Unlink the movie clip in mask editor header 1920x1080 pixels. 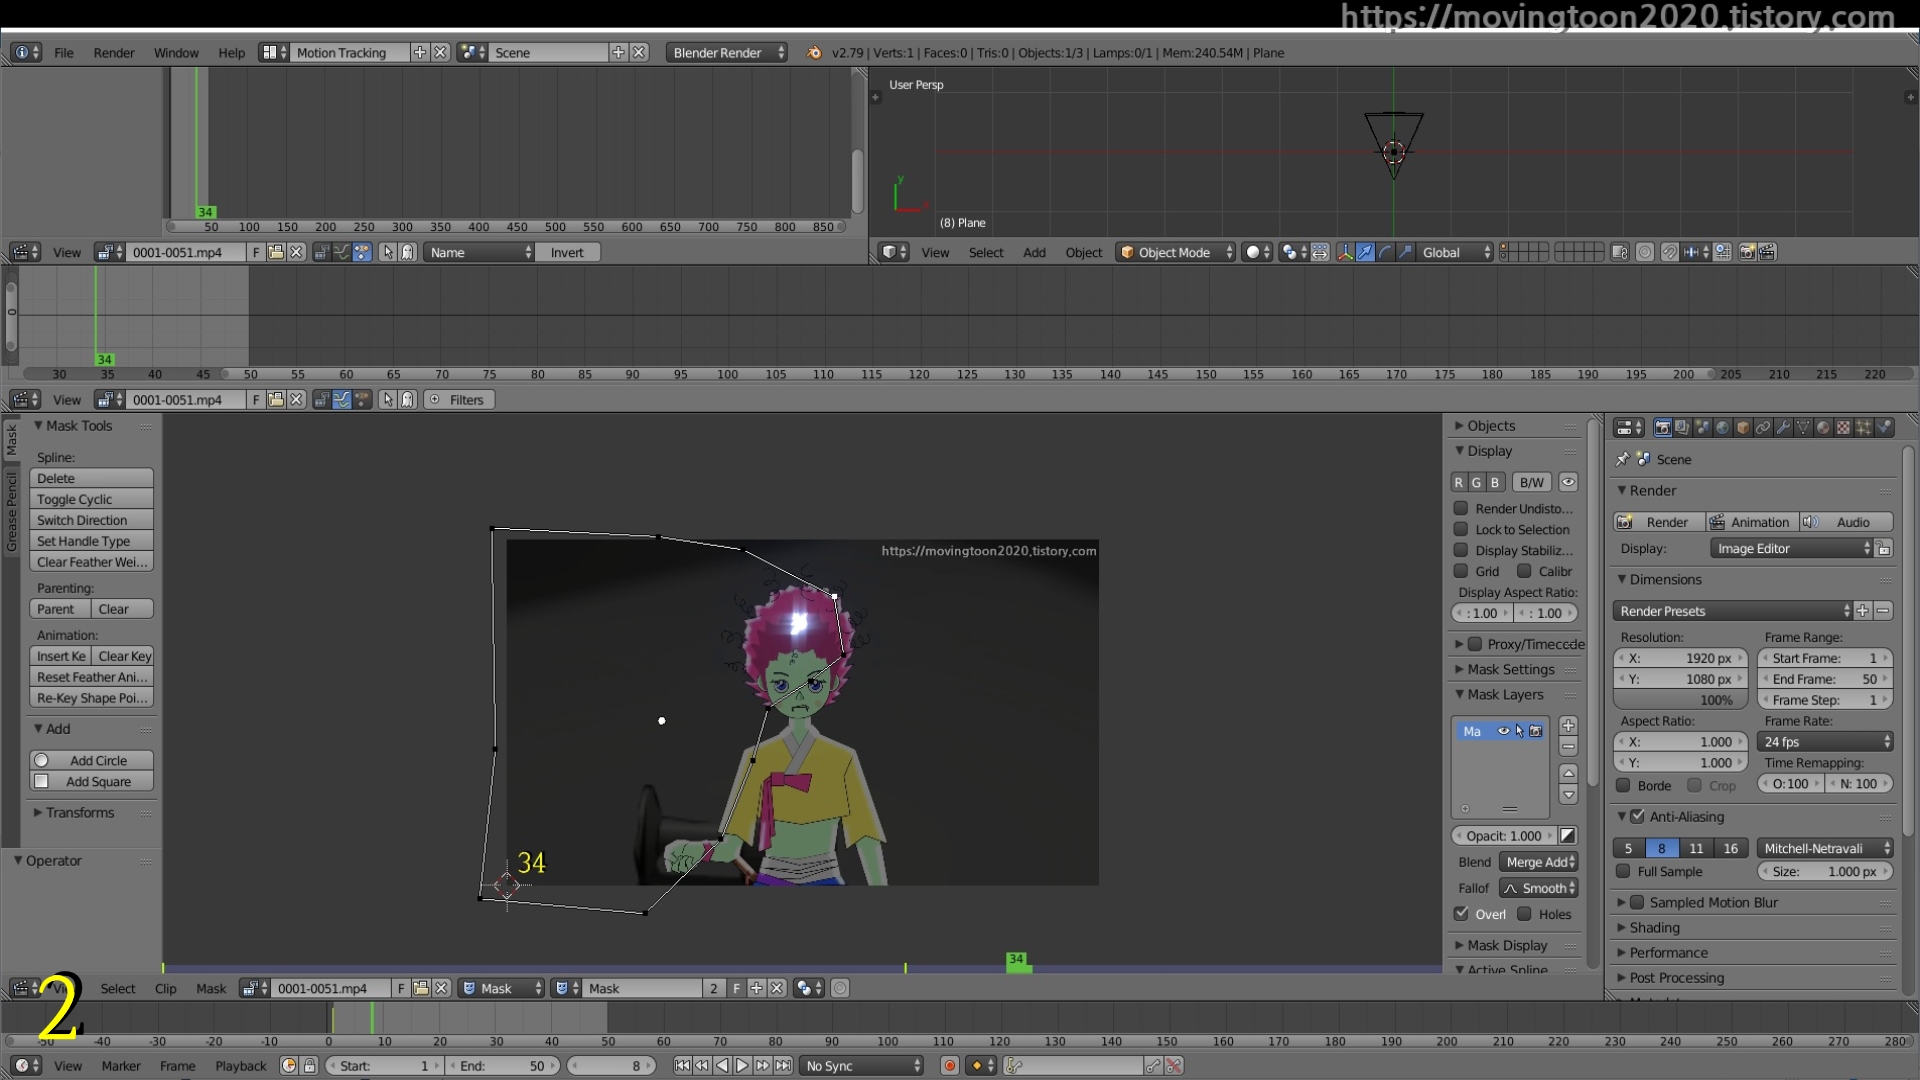point(441,988)
